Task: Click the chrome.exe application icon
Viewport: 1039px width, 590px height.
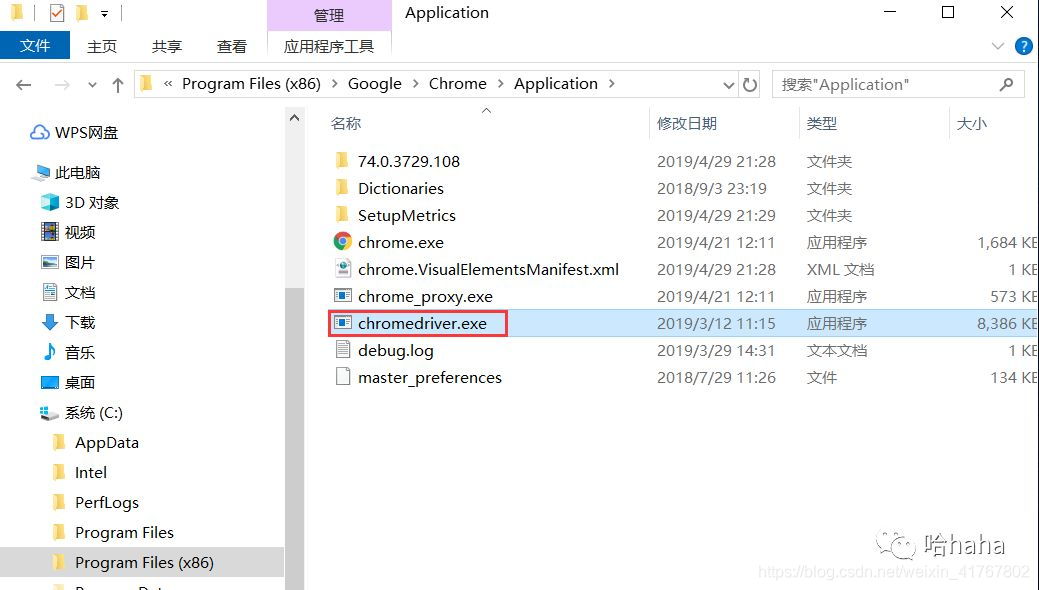Action: point(343,242)
